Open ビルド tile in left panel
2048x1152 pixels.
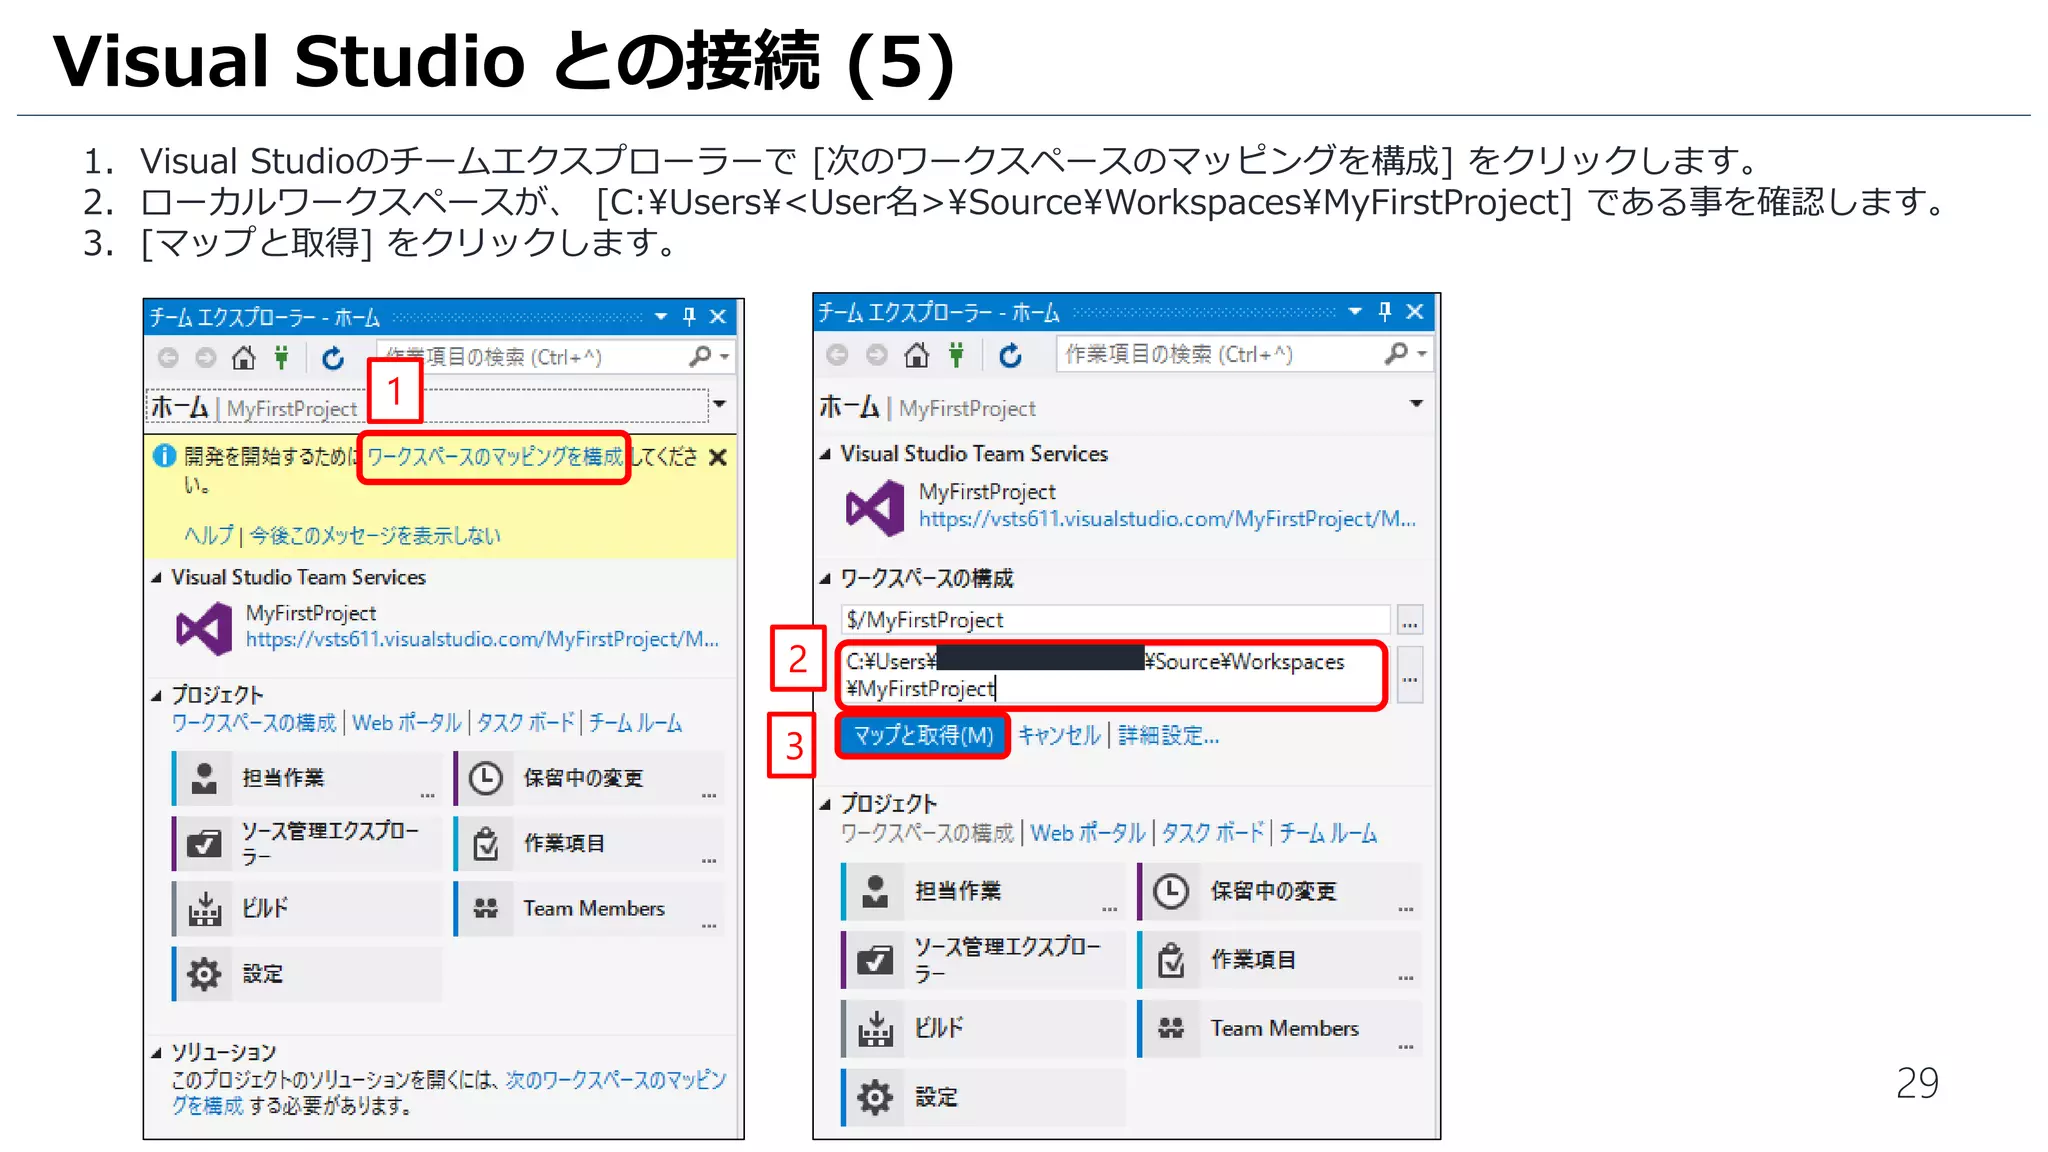306,908
